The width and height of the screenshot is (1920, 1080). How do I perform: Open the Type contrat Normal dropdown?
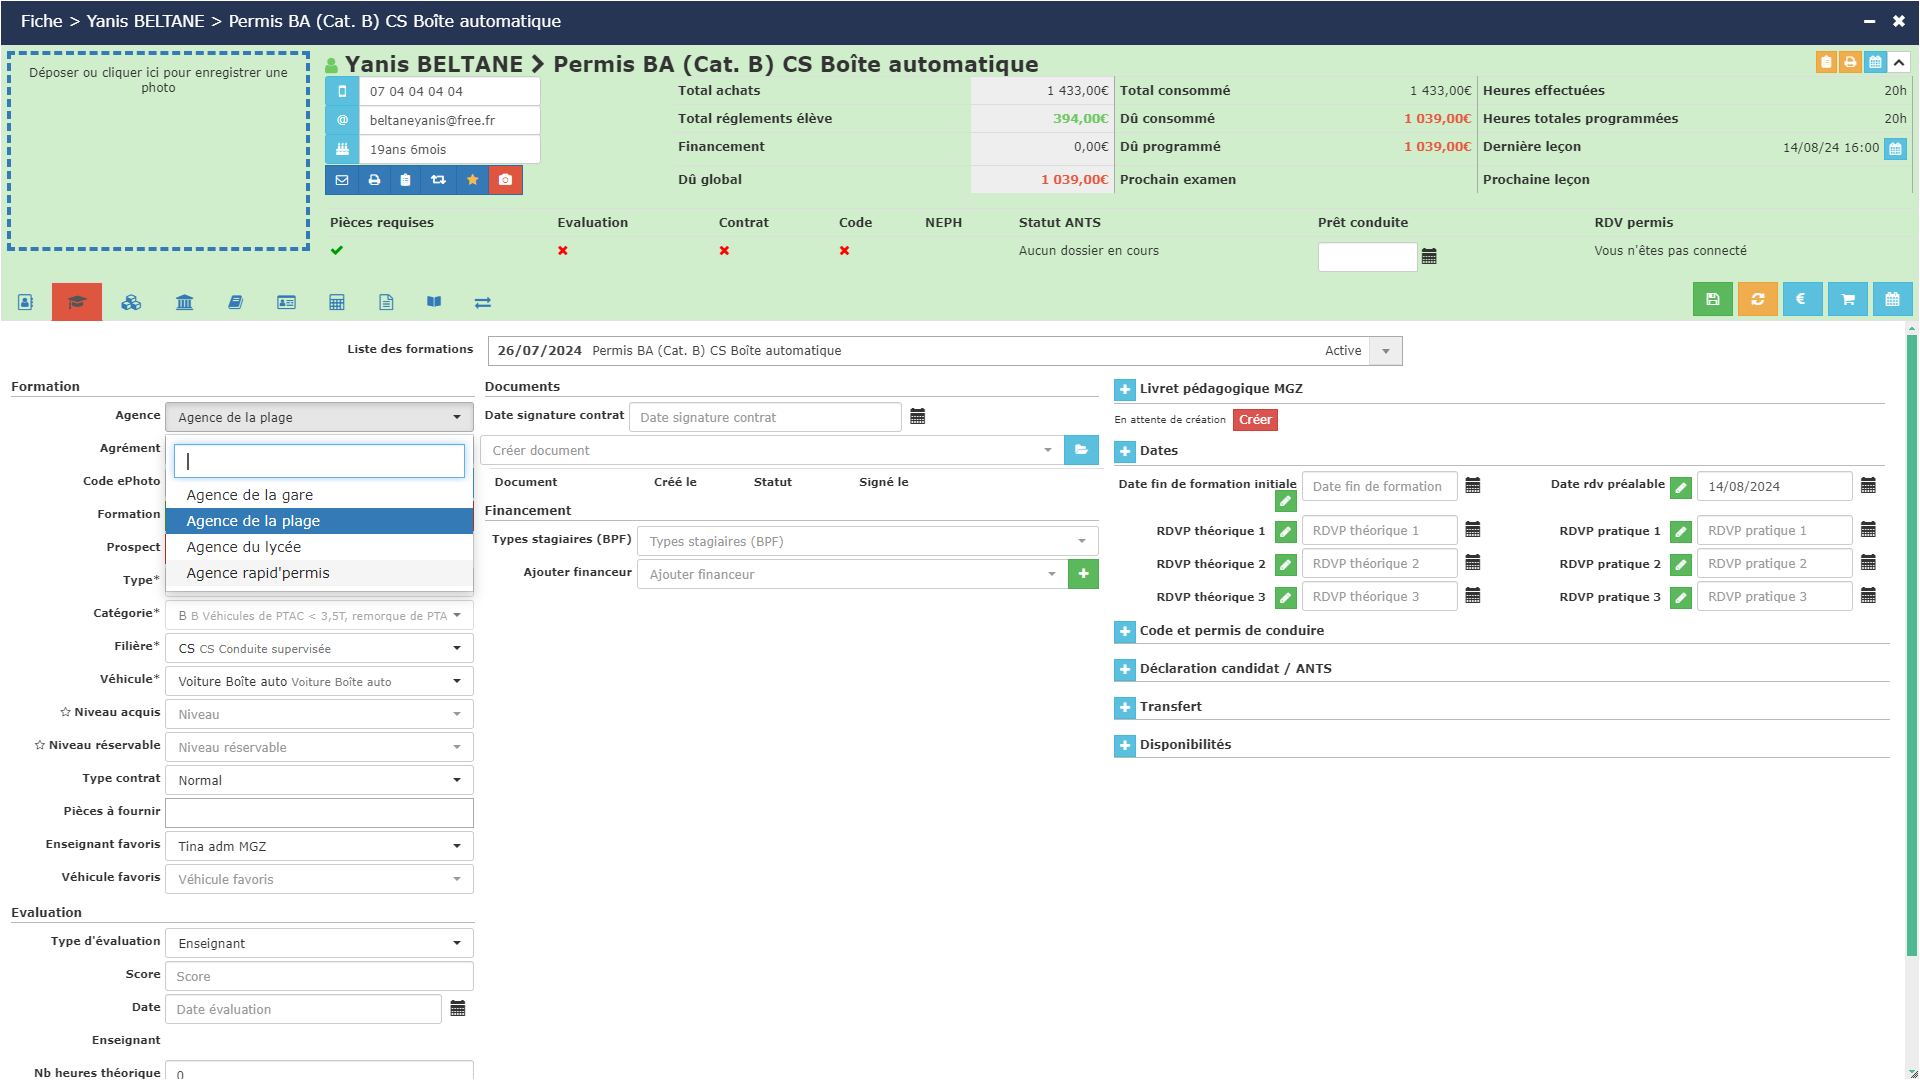[319, 780]
